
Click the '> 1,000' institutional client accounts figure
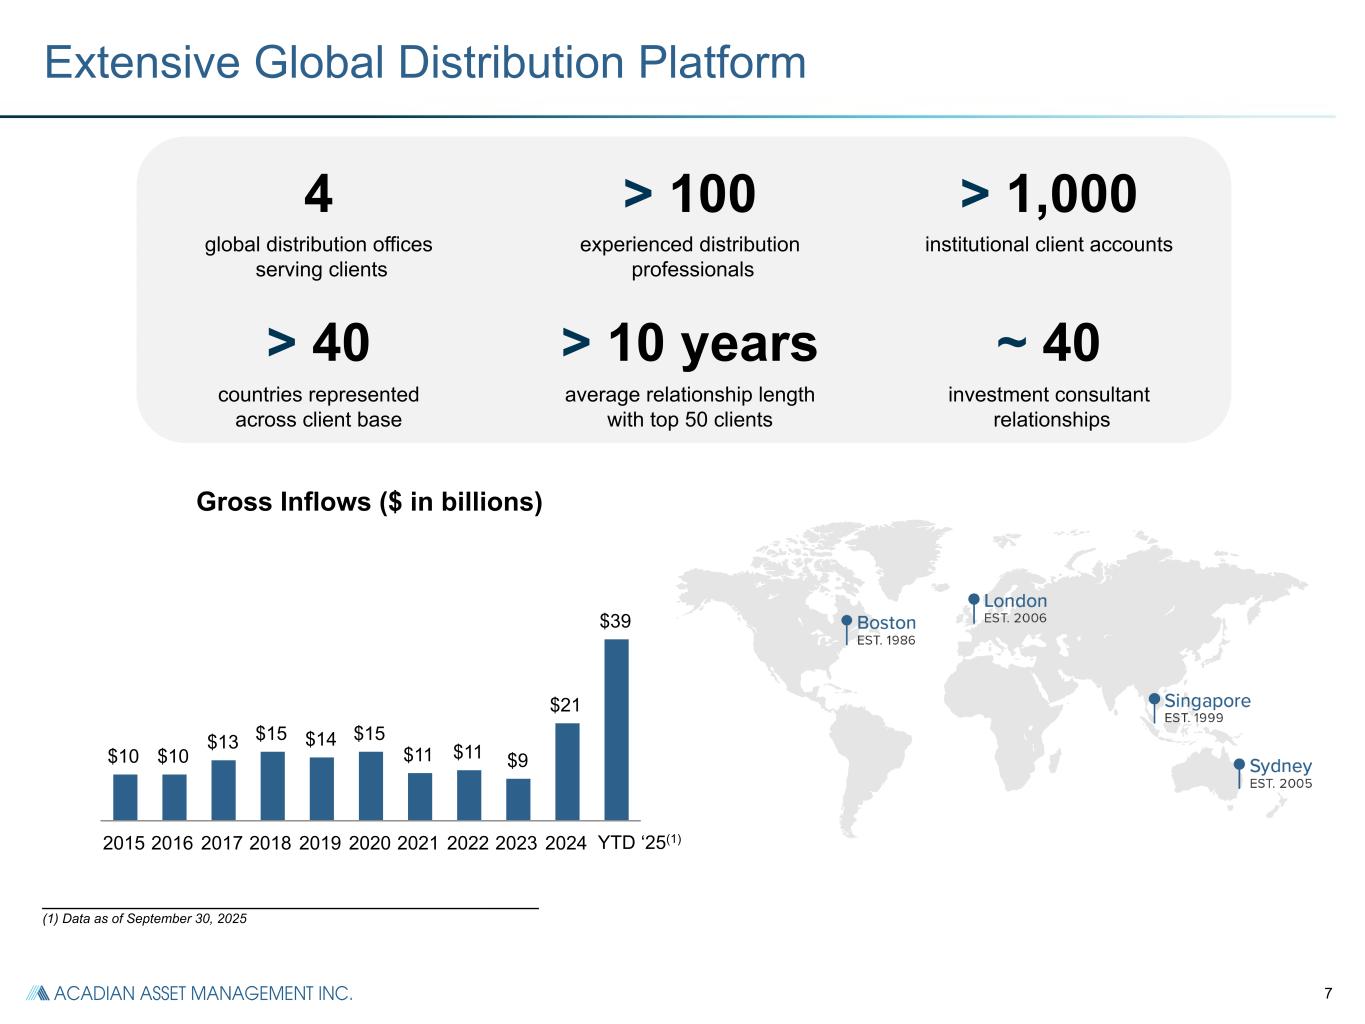tap(1048, 194)
